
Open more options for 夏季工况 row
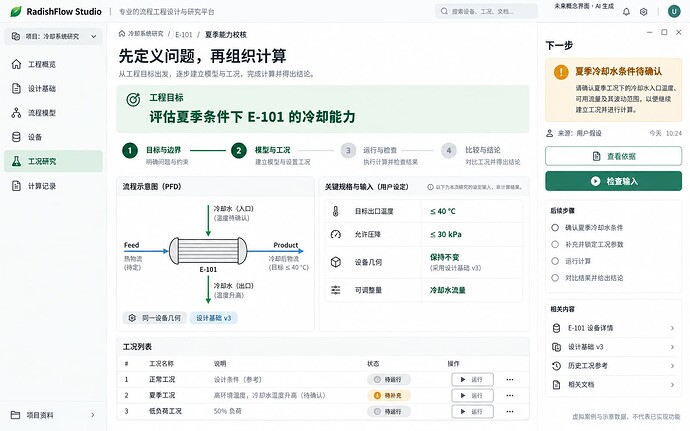(510, 395)
